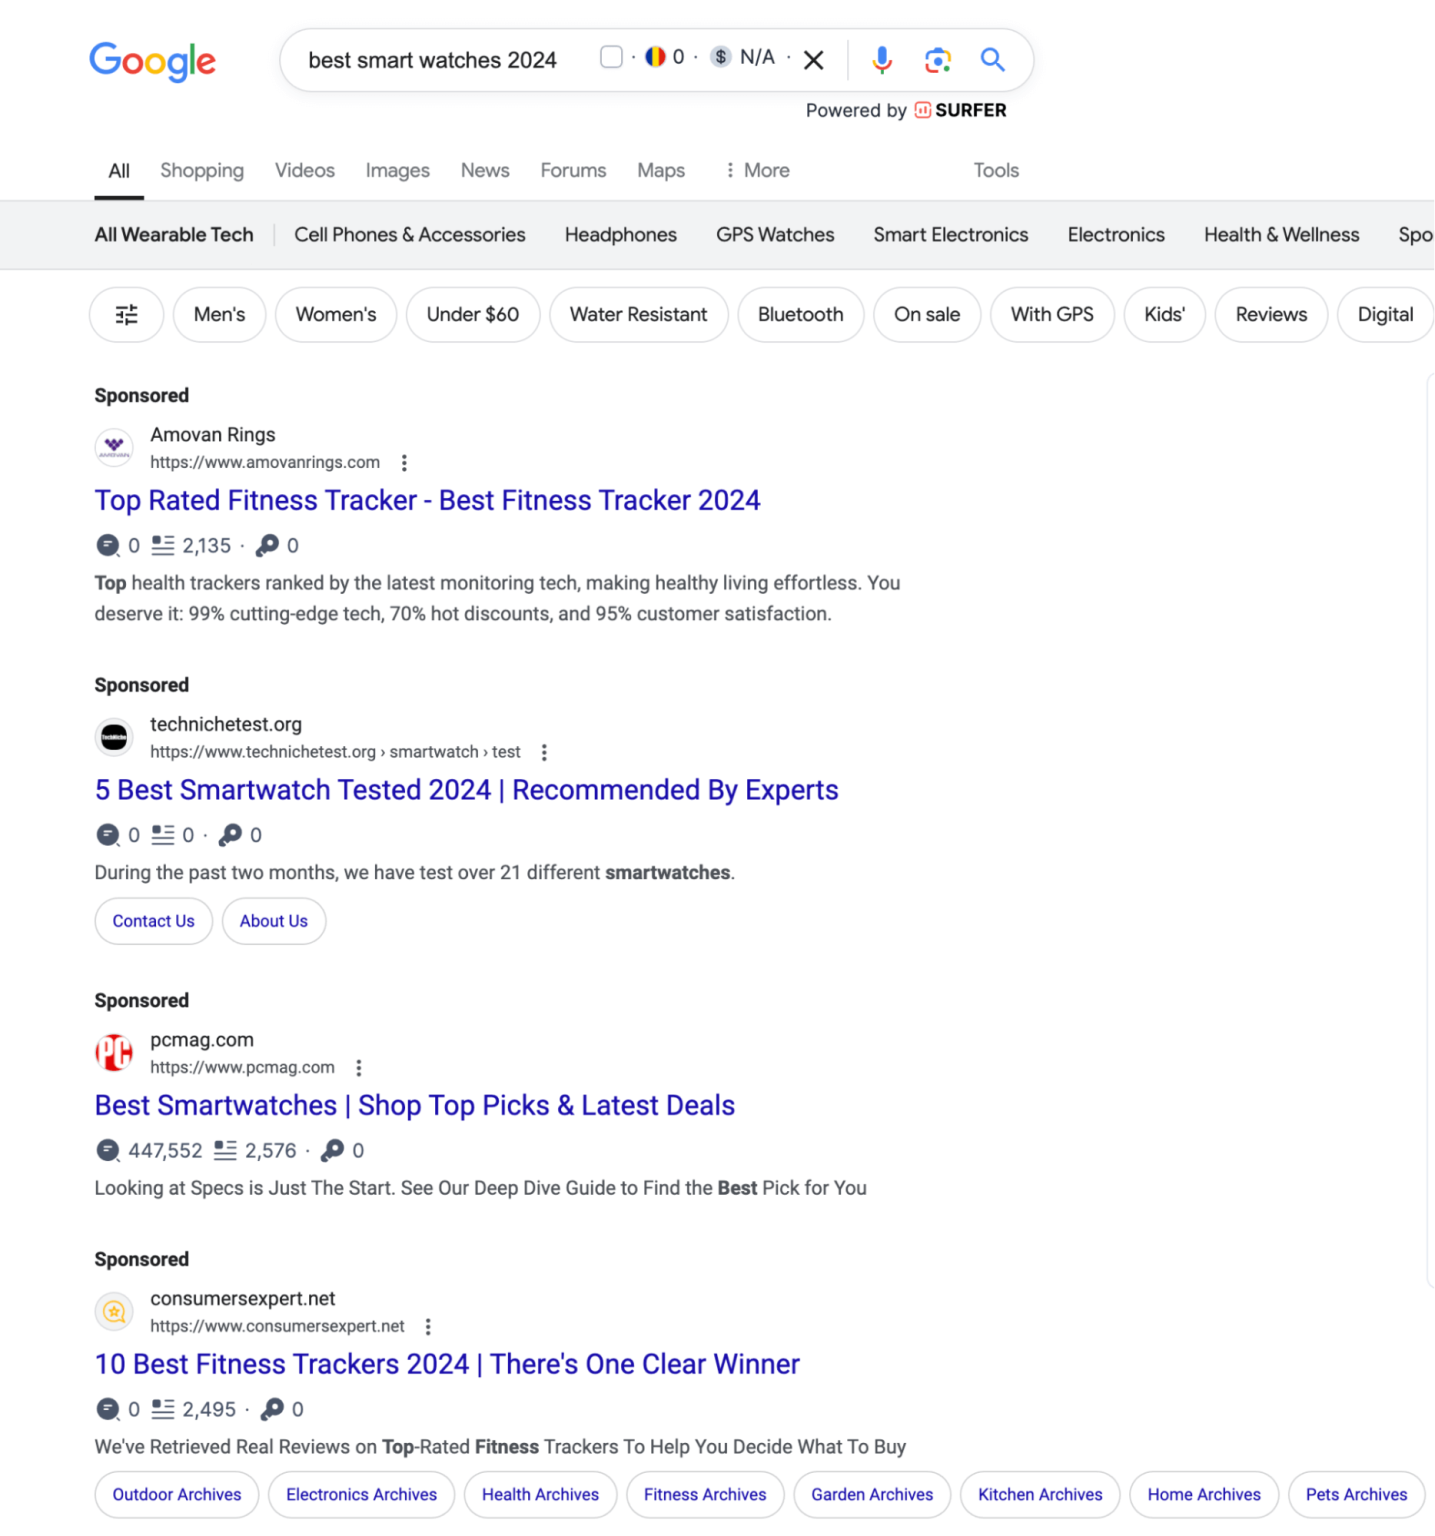Click the dollar sign CPC icon showing N/A
This screenshot has height=1536, width=1435.
(720, 57)
